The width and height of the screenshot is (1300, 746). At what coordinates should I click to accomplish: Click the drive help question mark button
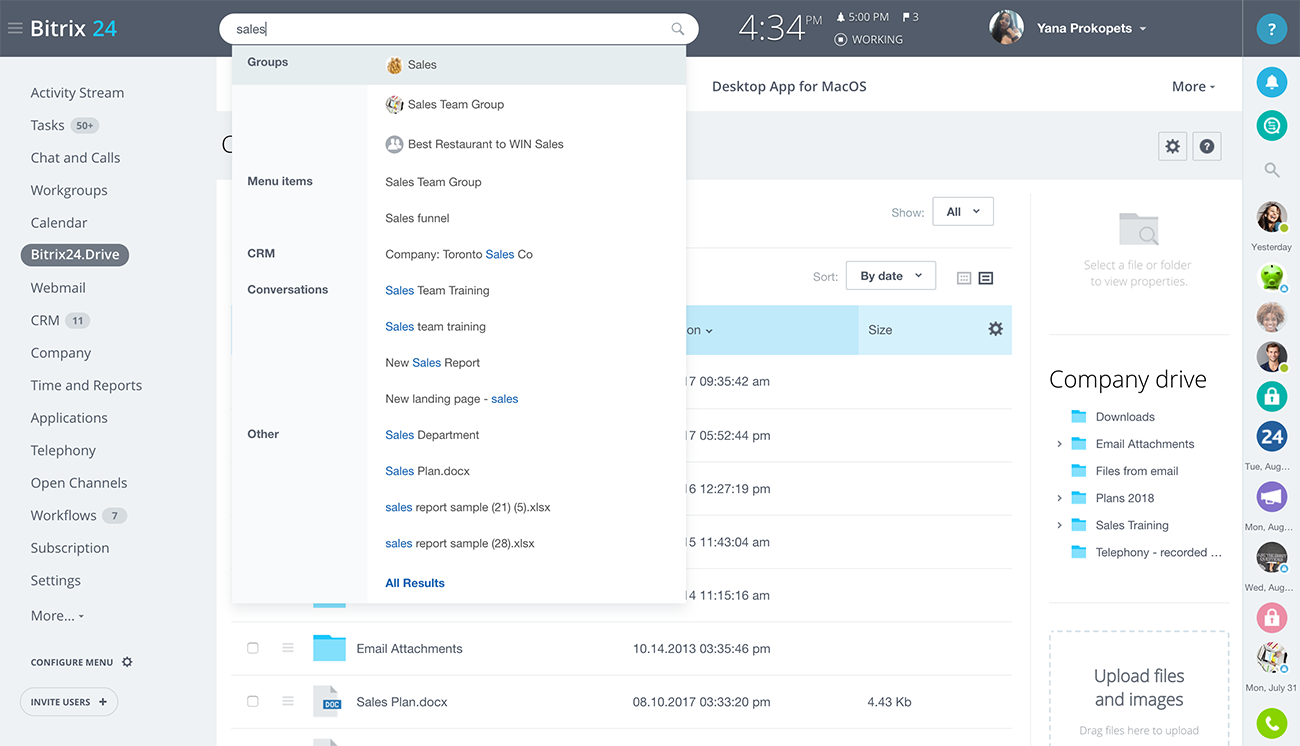[1207, 146]
